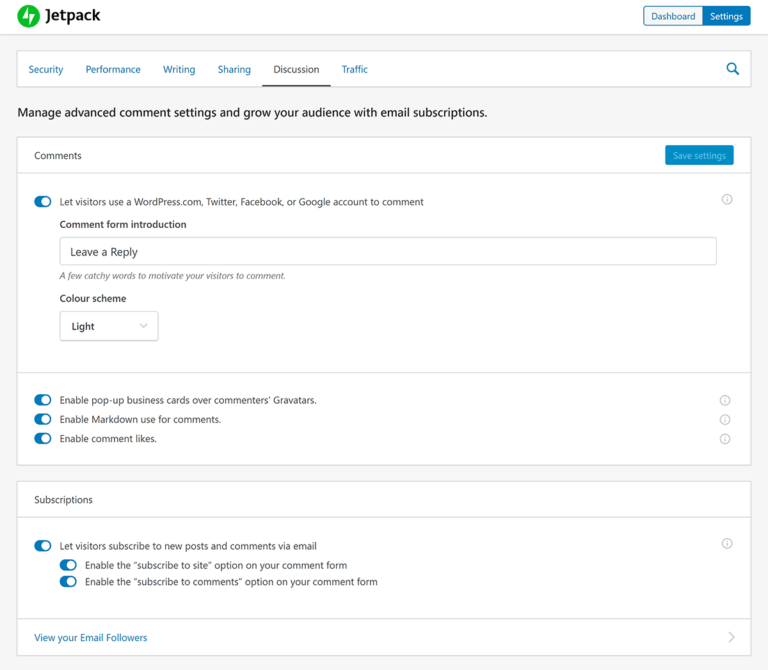The height and width of the screenshot is (670, 768).
Task: Click the Jetpack wordmark text
Action: pyautogui.click(x=72, y=16)
